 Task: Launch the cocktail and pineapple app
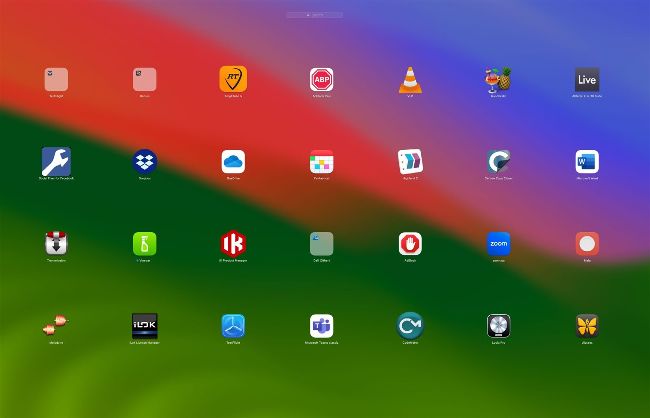tap(498, 80)
